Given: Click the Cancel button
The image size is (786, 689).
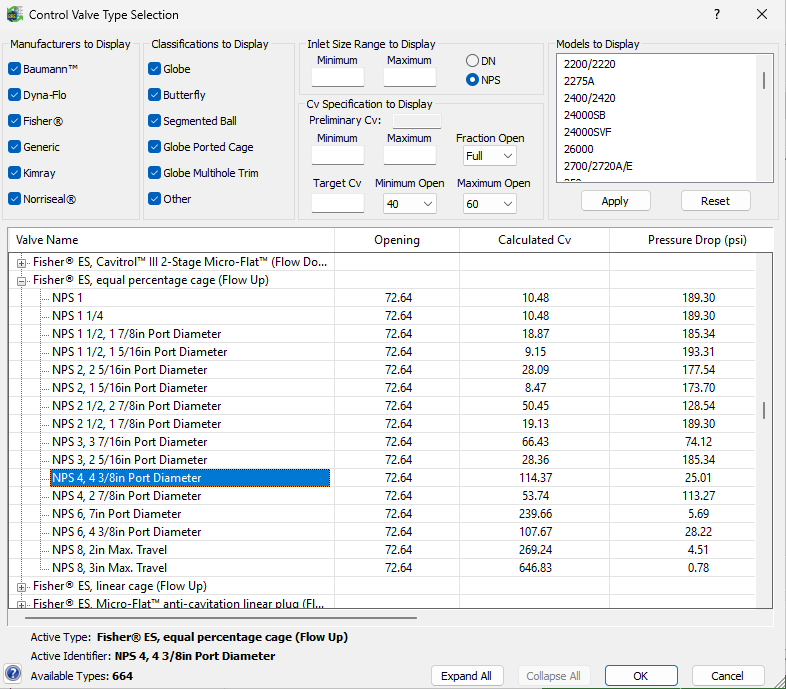Looking at the screenshot, I should [728, 676].
